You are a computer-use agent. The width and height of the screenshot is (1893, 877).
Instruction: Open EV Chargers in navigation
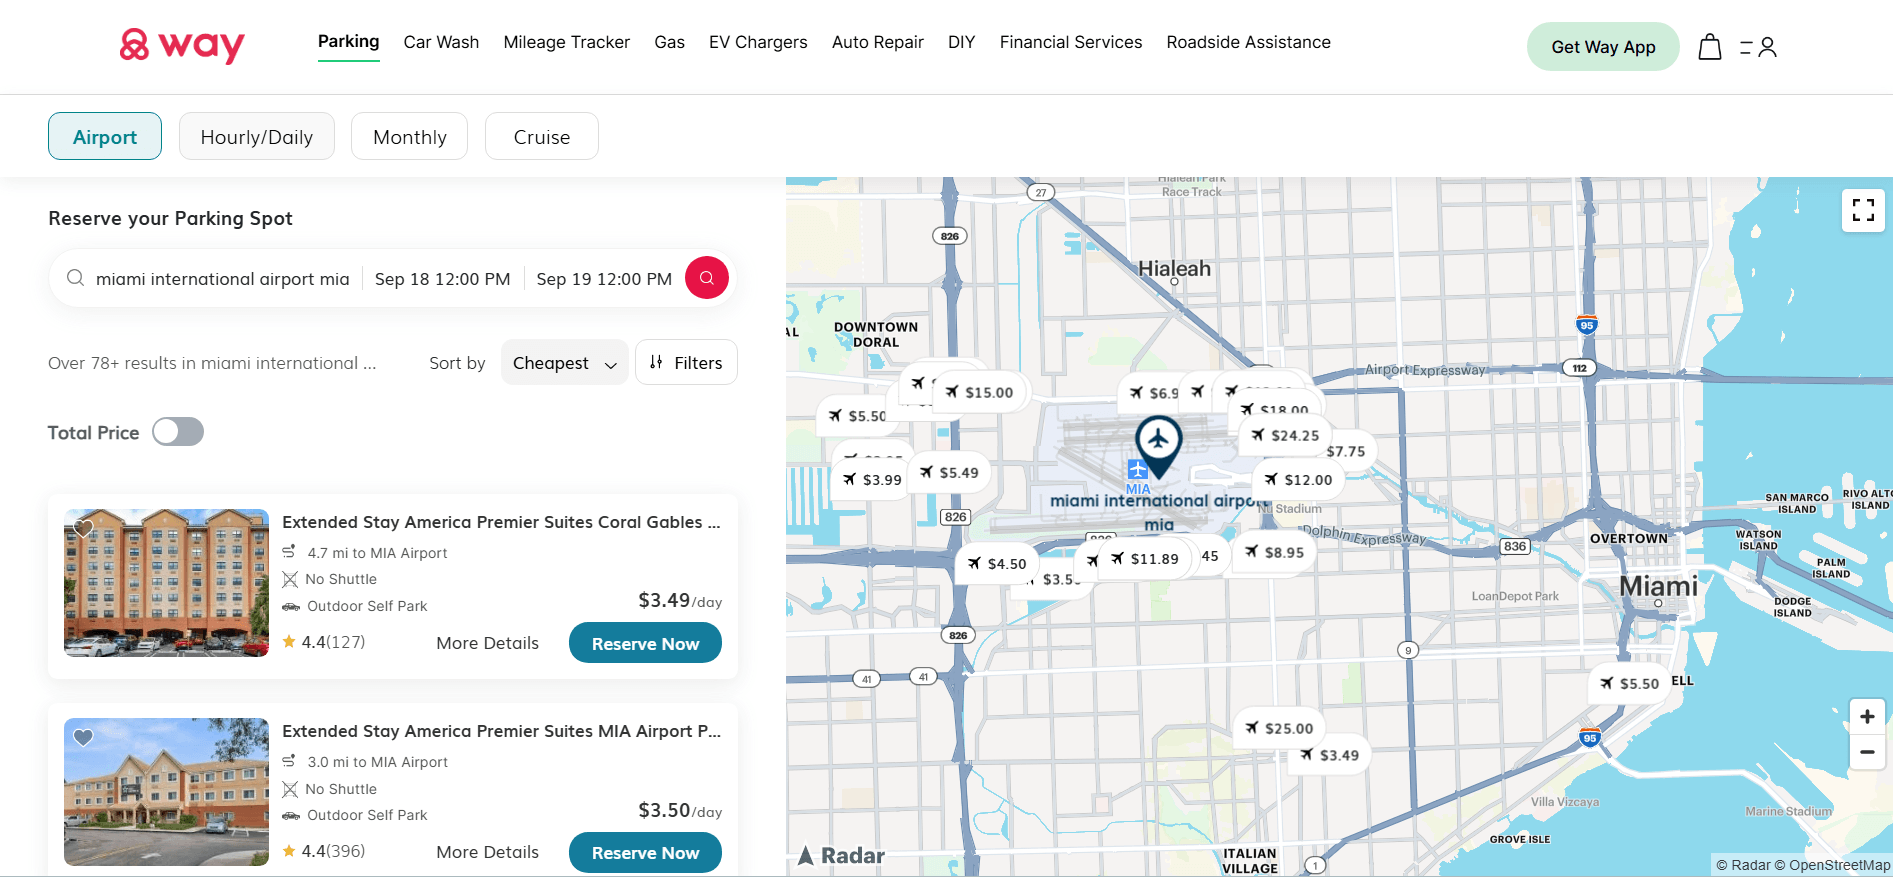(758, 42)
